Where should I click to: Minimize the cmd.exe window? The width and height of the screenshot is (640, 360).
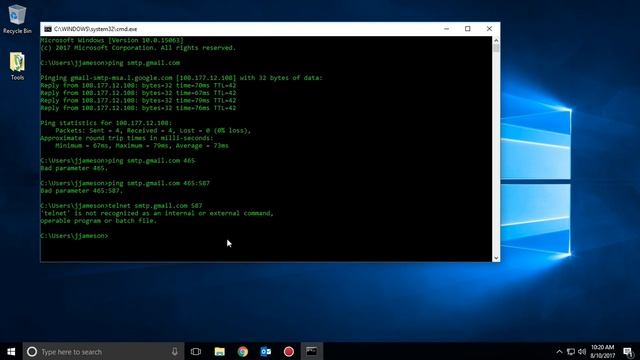(x=447, y=29)
